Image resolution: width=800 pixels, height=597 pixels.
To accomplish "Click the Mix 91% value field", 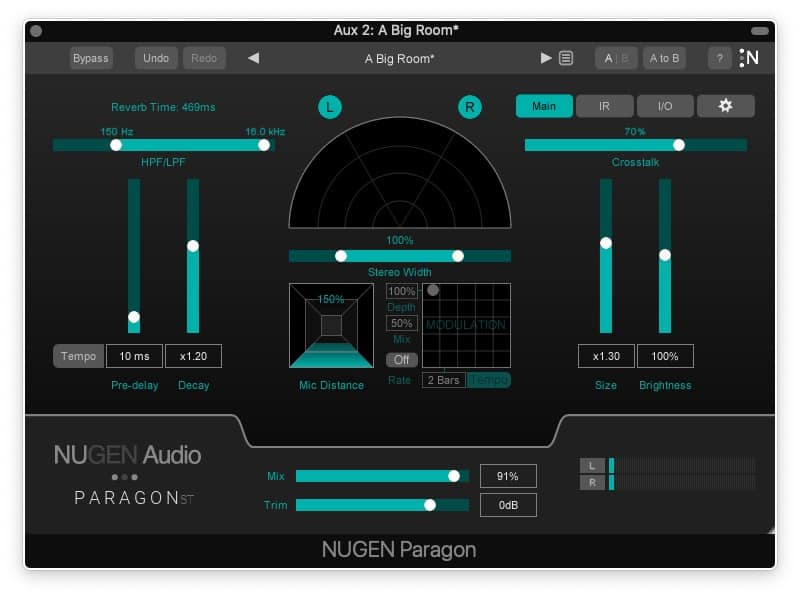I will pos(508,476).
